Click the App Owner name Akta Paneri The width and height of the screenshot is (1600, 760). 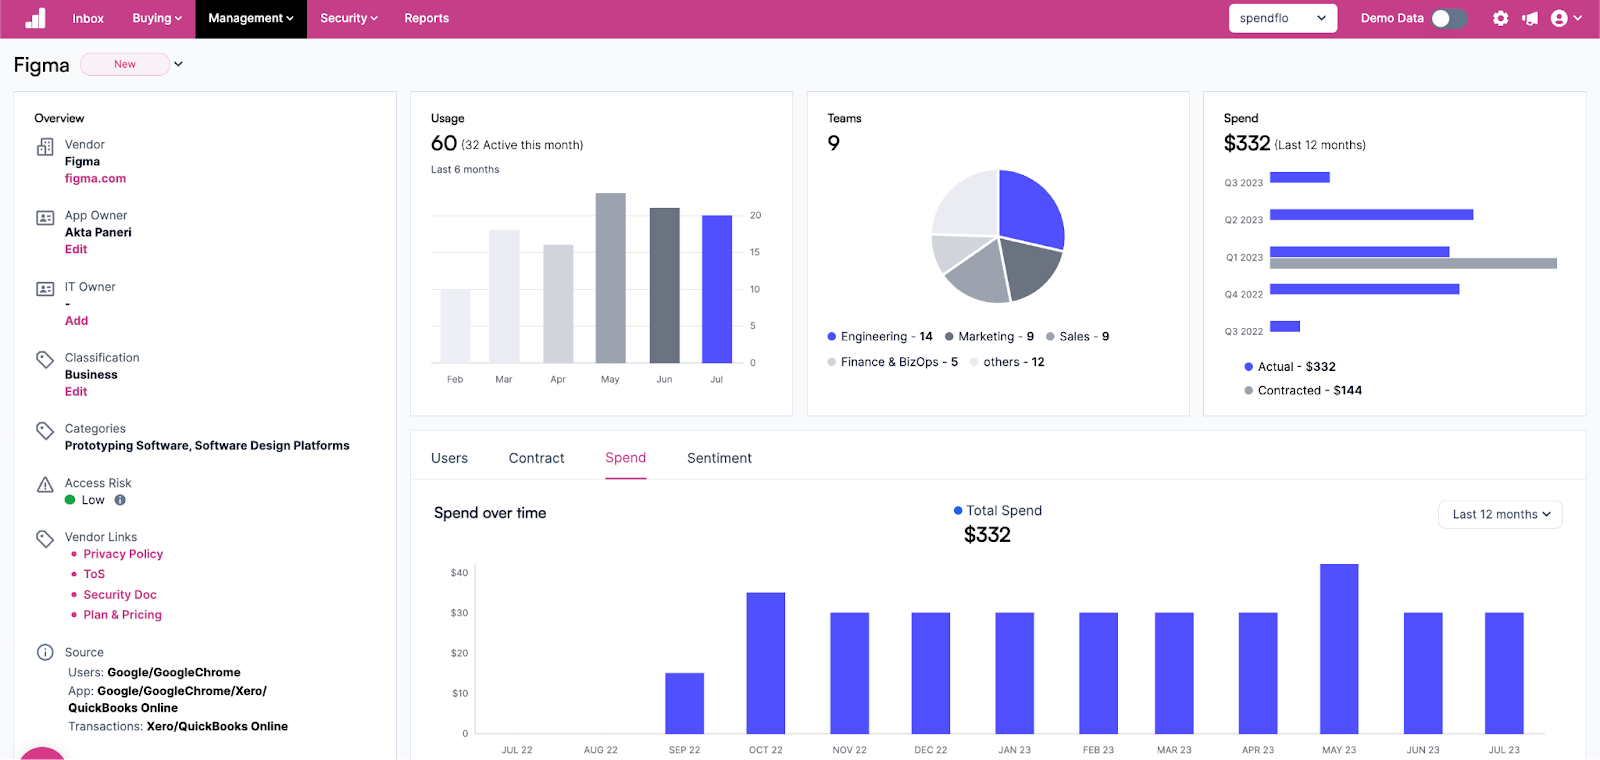(x=98, y=233)
